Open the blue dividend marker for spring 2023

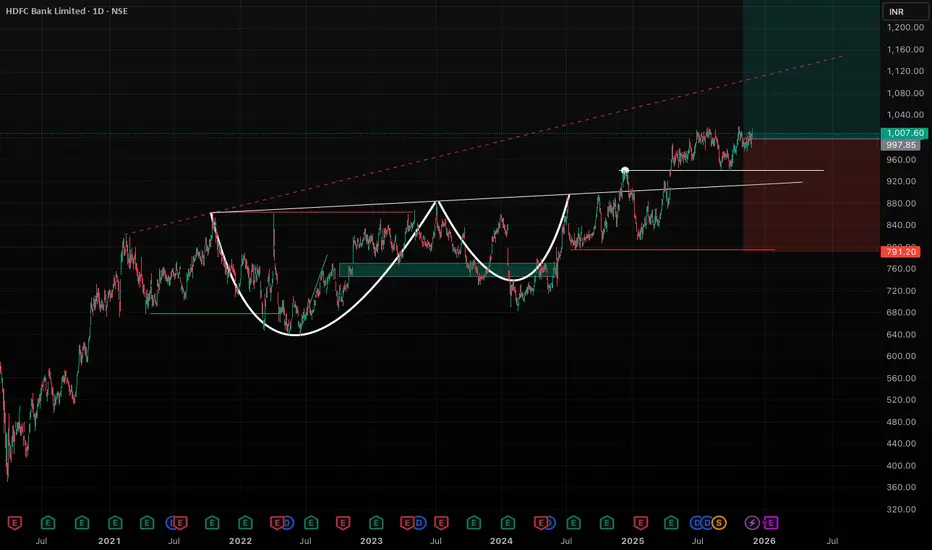coord(420,523)
